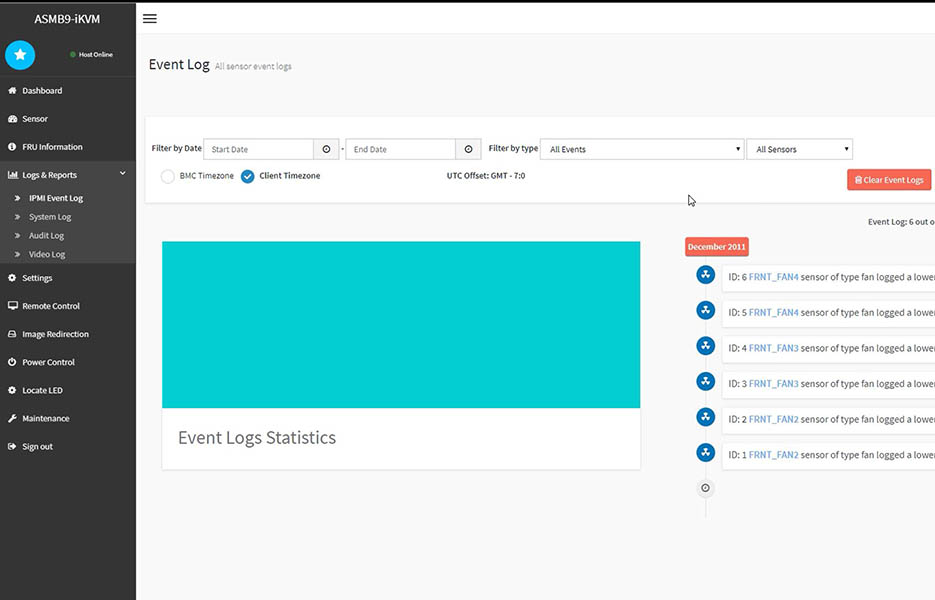Click the Start Date input field
Screen dimensions: 935x600
click(x=258, y=149)
